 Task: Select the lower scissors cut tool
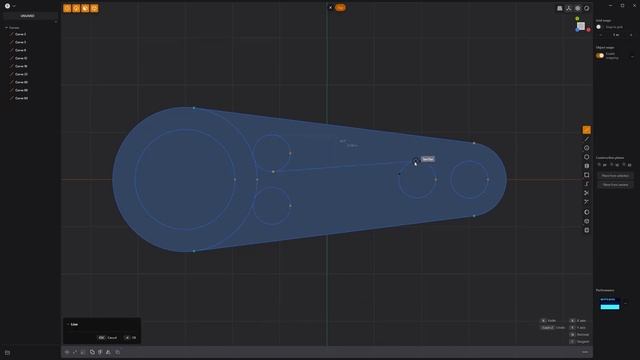pyautogui.click(x=587, y=202)
